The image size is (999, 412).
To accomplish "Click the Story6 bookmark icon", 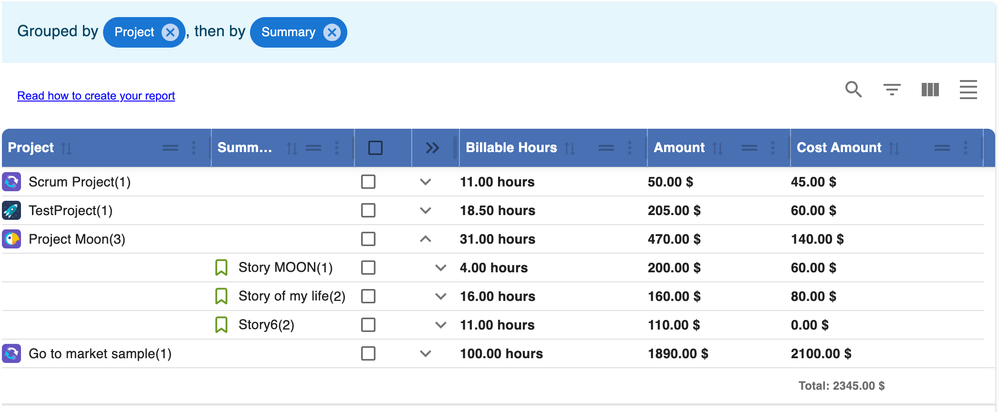I will [221, 325].
